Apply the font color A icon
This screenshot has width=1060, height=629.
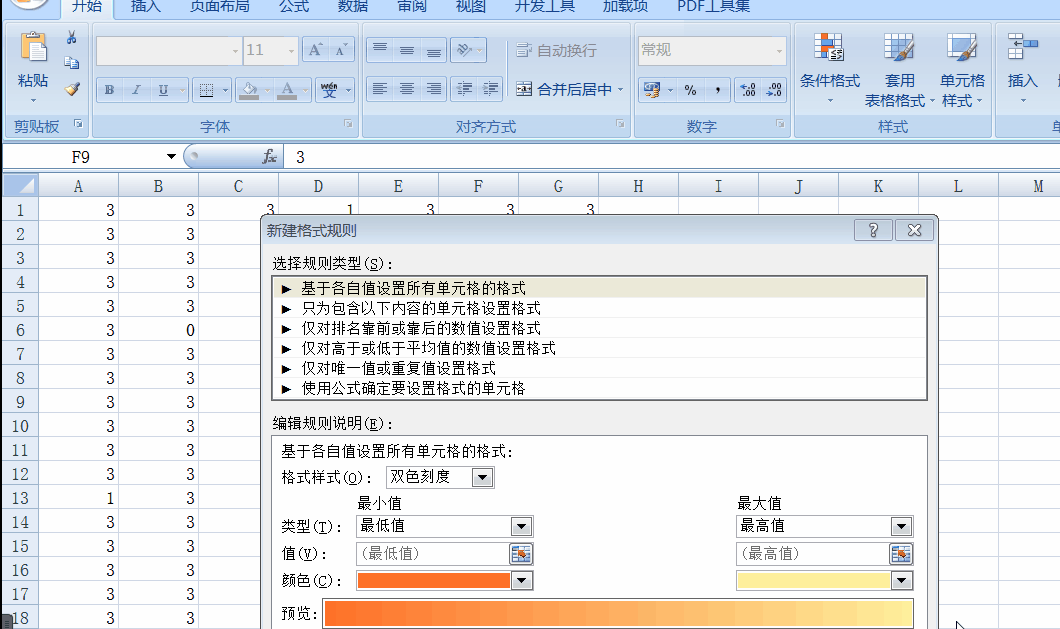(x=287, y=89)
